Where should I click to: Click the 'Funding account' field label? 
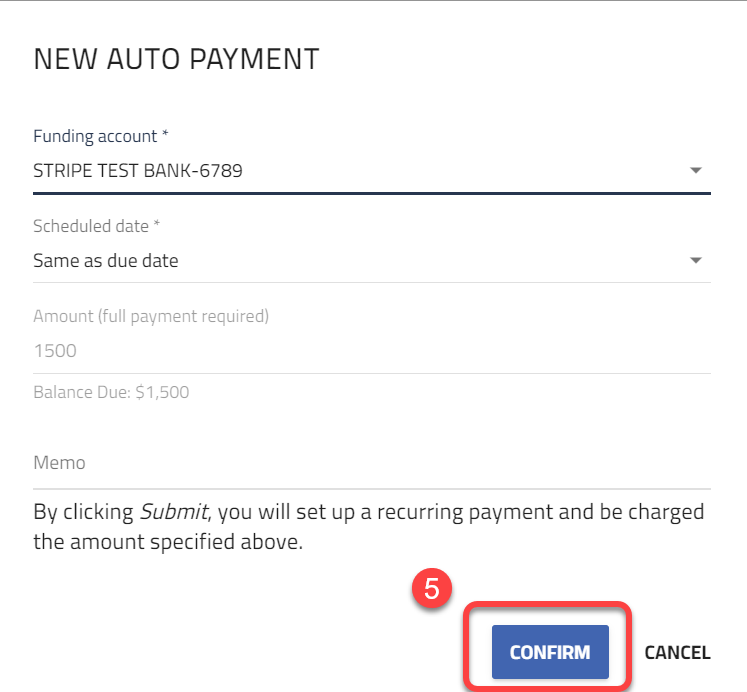click(95, 136)
